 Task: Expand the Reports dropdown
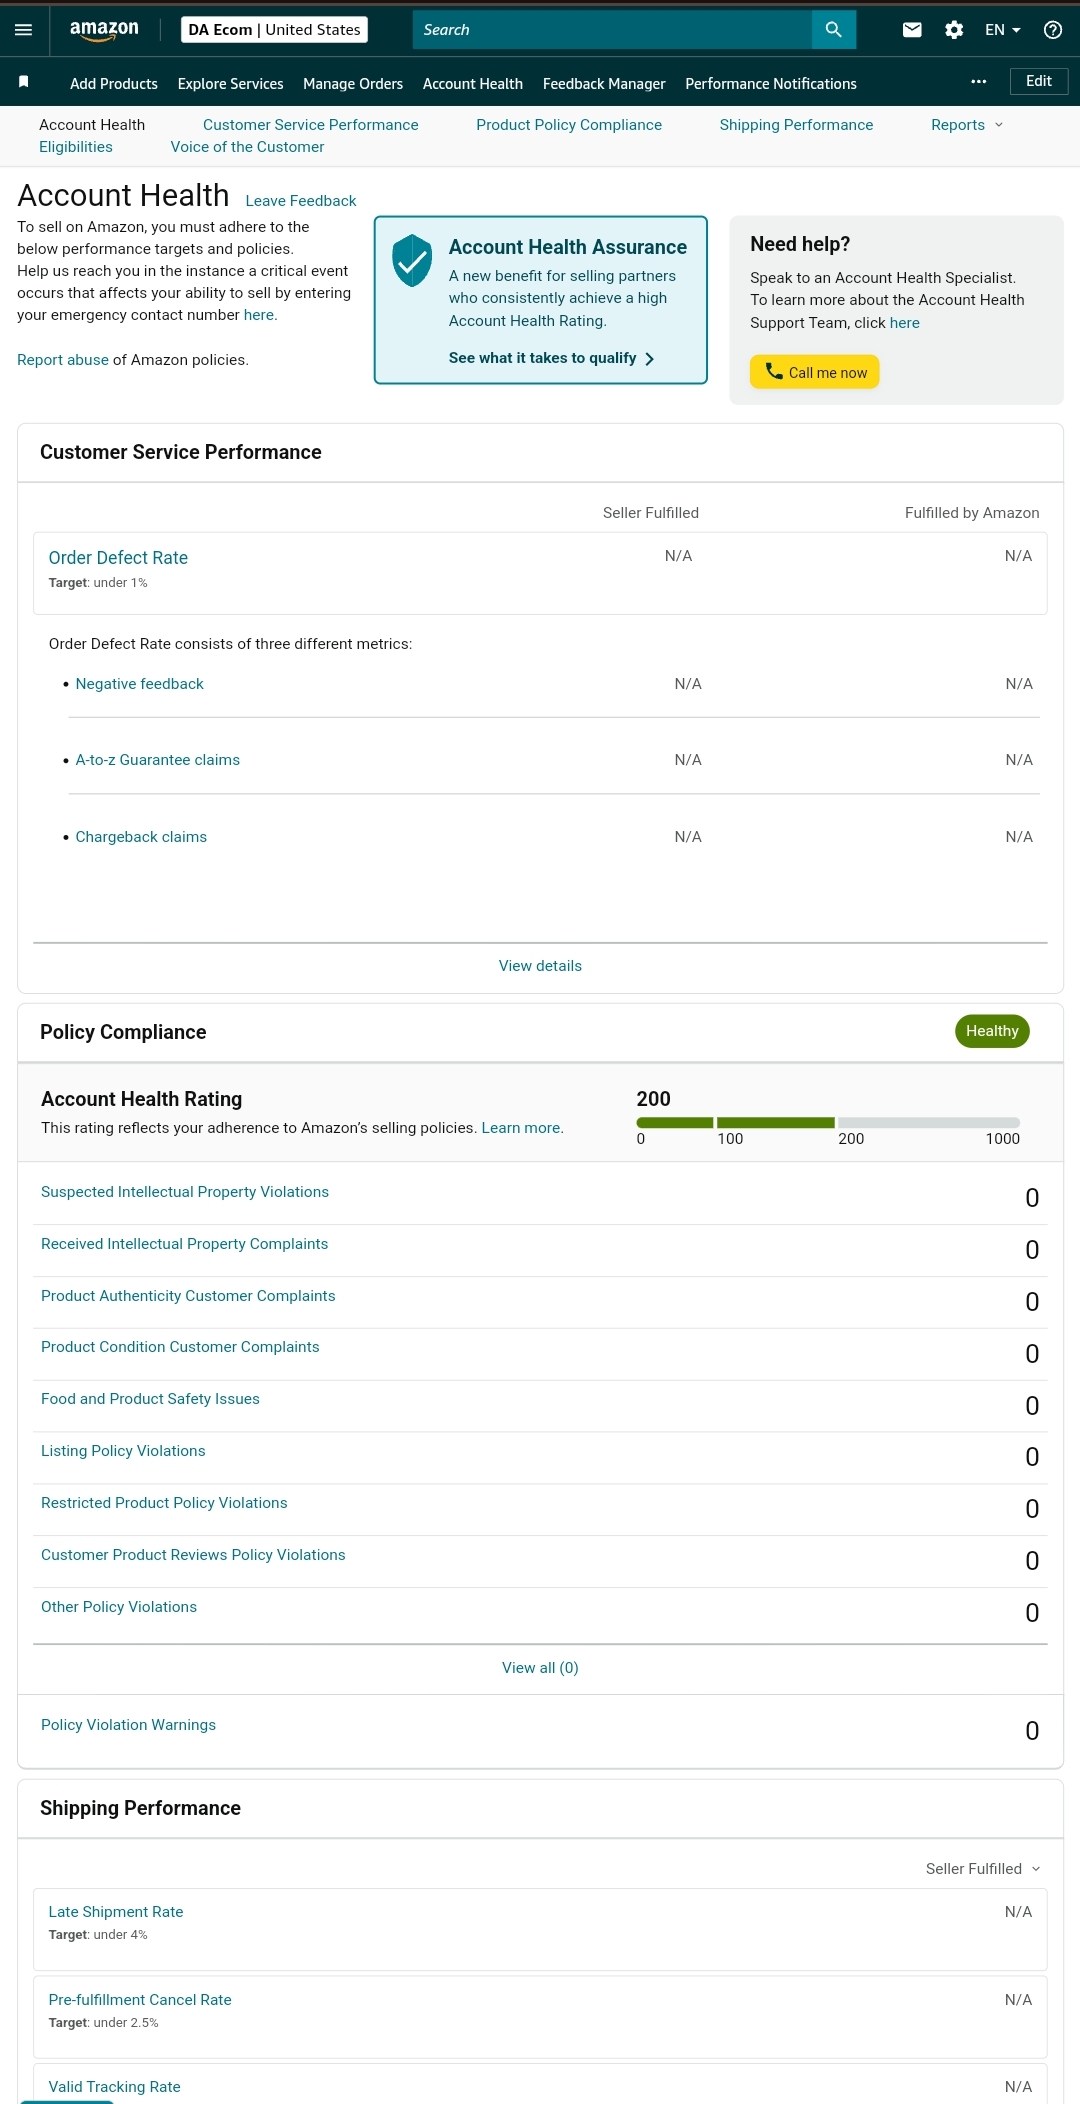(967, 125)
